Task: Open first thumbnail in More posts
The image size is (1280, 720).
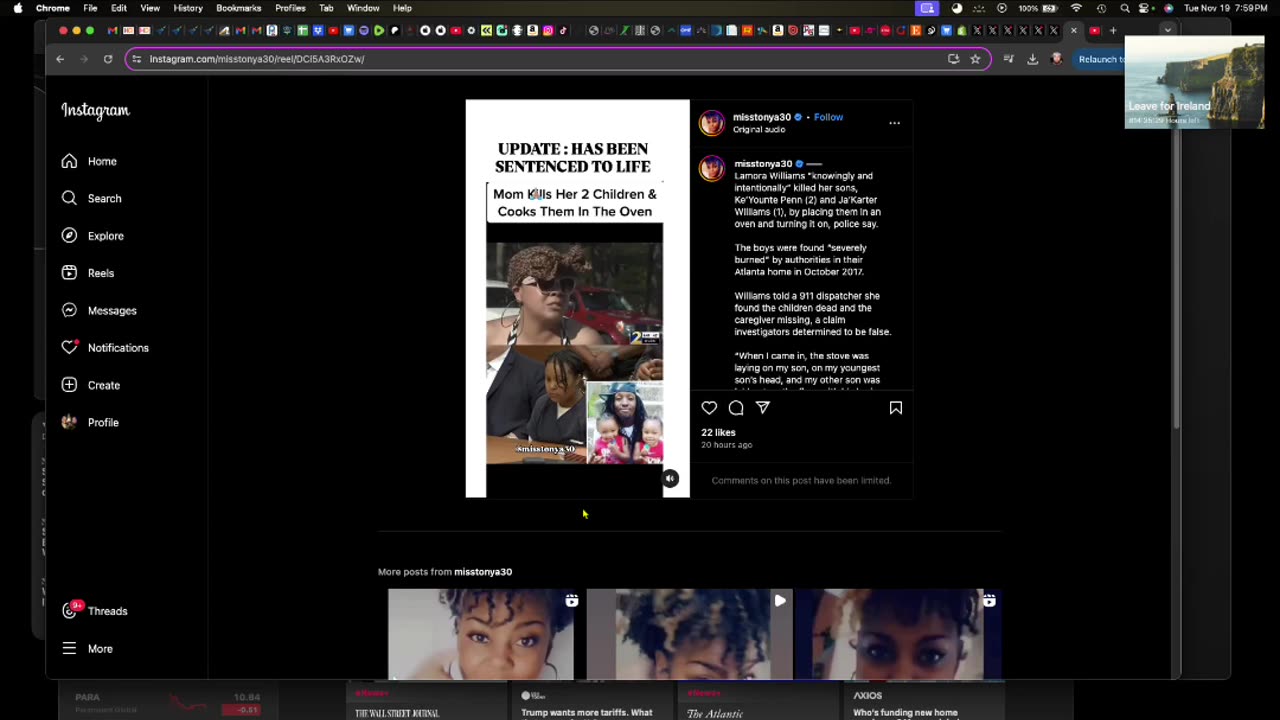Action: (x=481, y=634)
